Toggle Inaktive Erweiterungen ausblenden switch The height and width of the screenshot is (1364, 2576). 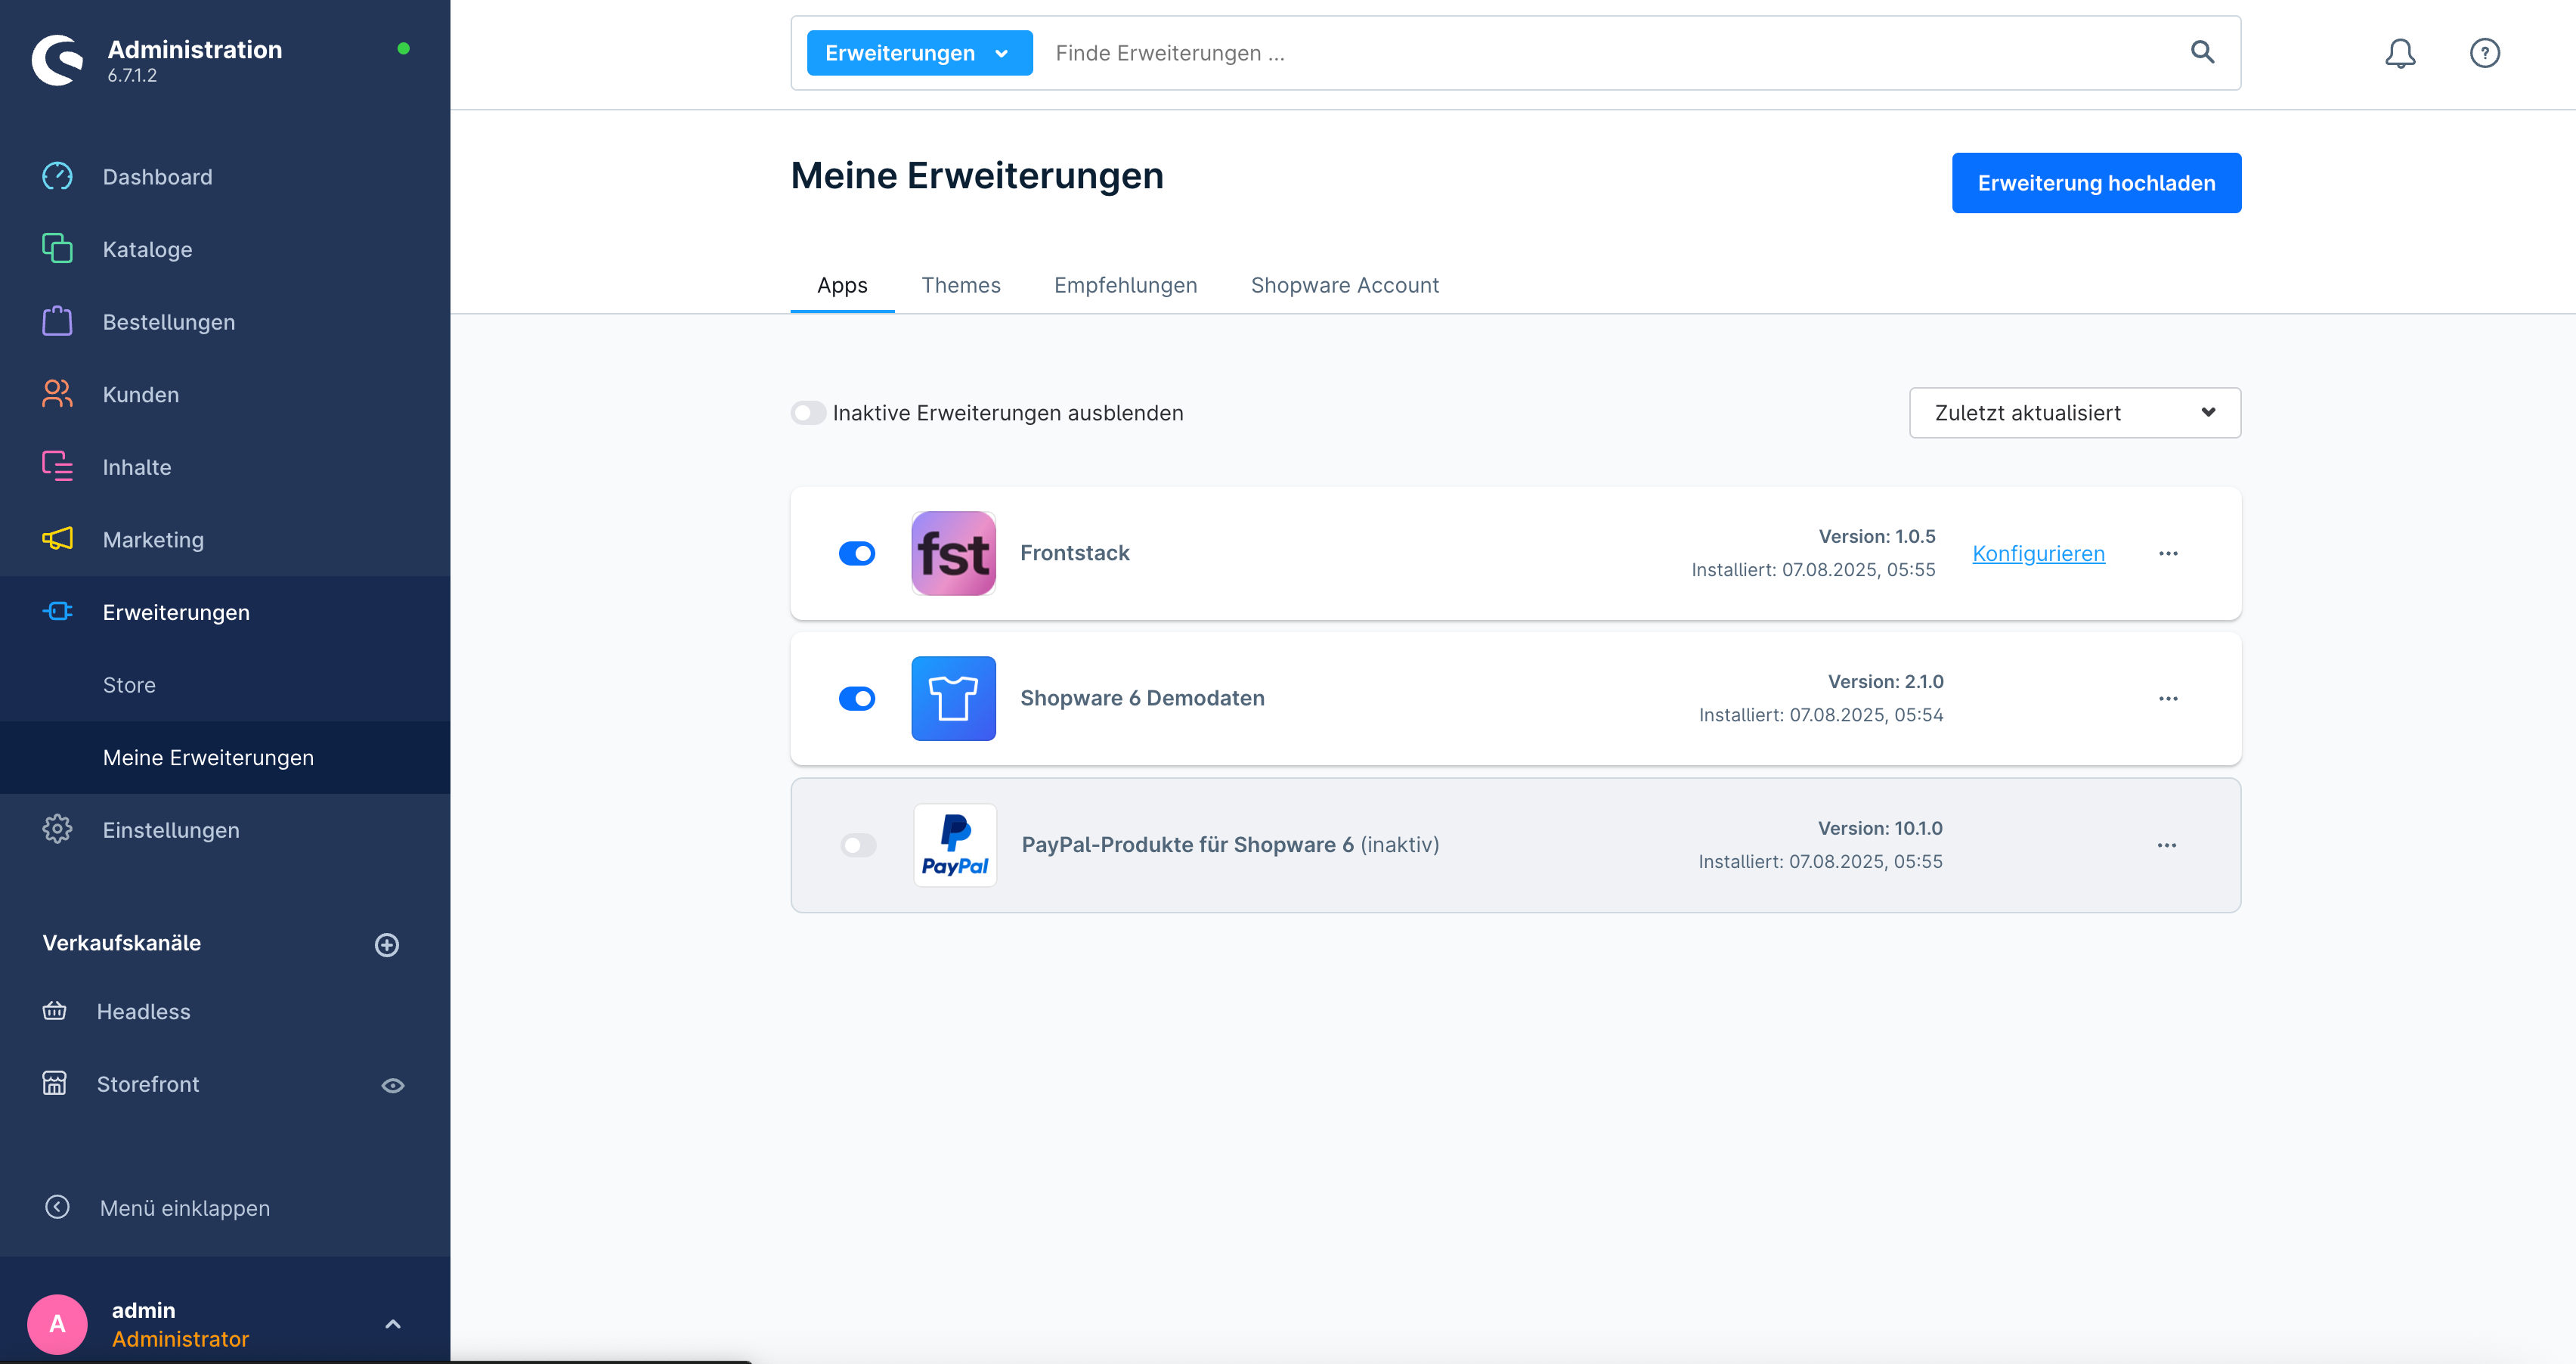pos(808,413)
